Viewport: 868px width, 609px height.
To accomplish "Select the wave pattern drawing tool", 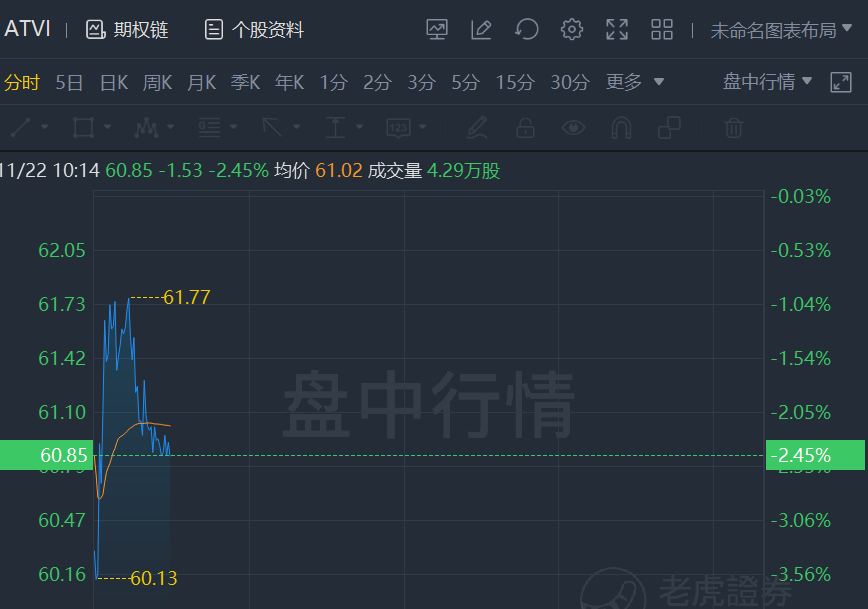I will [147, 127].
